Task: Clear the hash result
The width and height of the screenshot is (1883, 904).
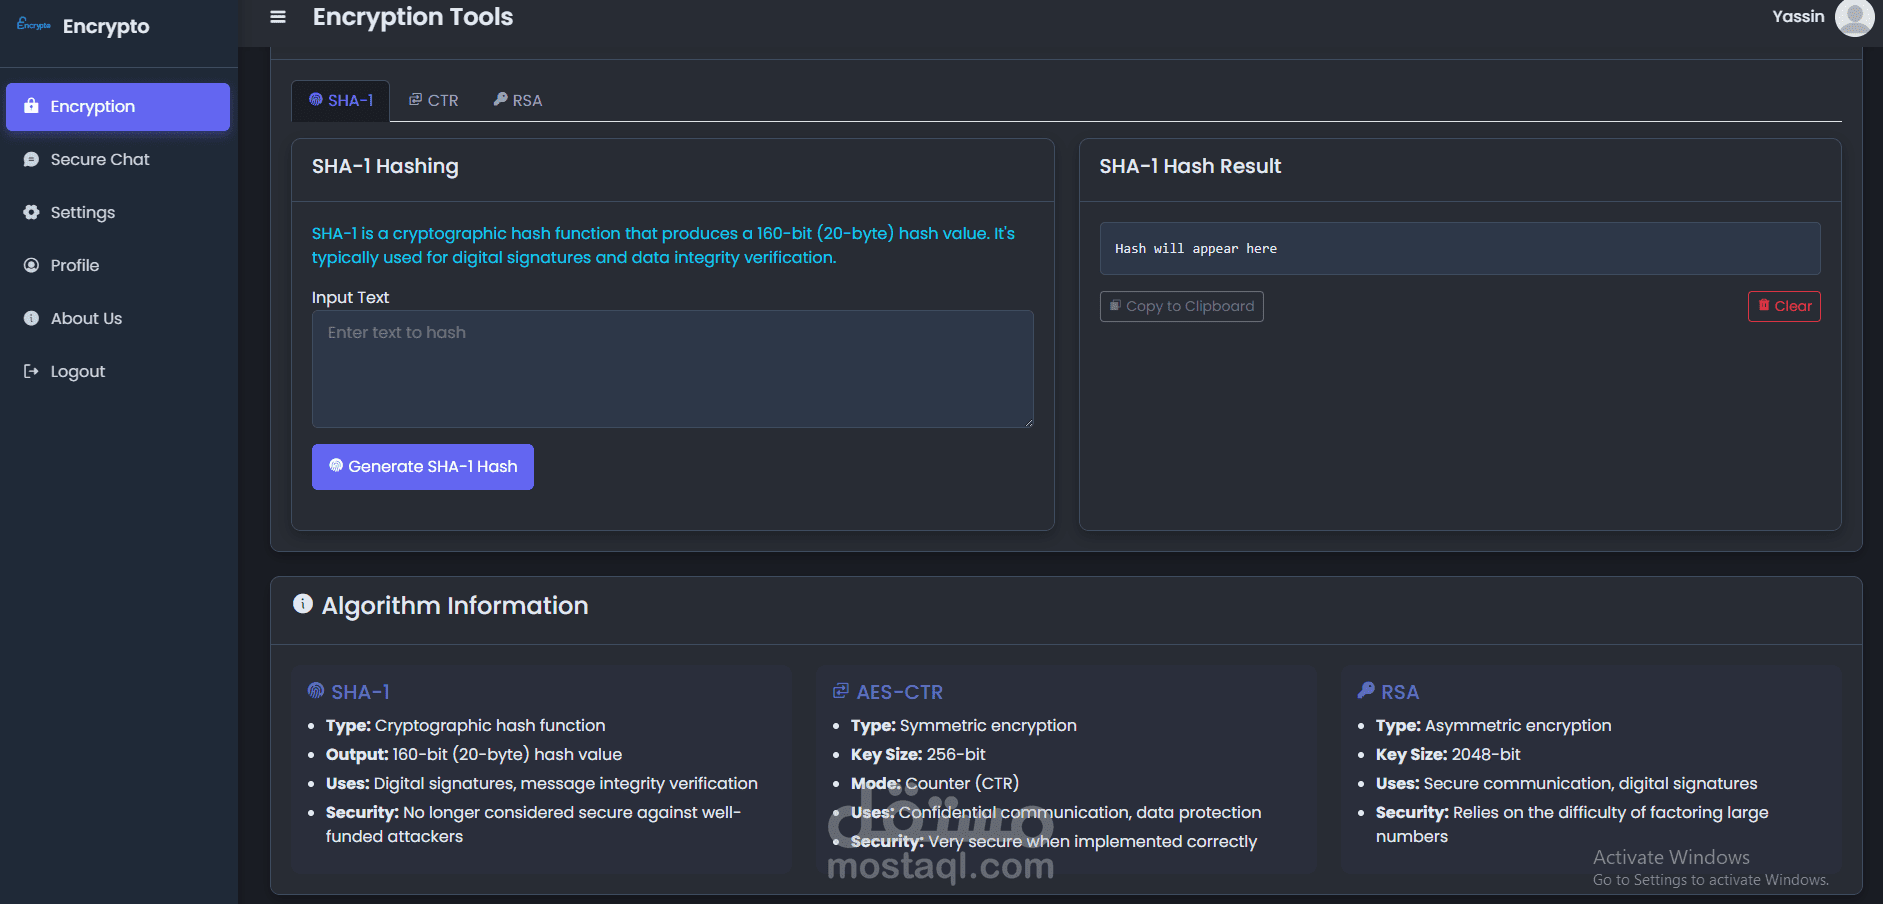Action: point(1784,307)
